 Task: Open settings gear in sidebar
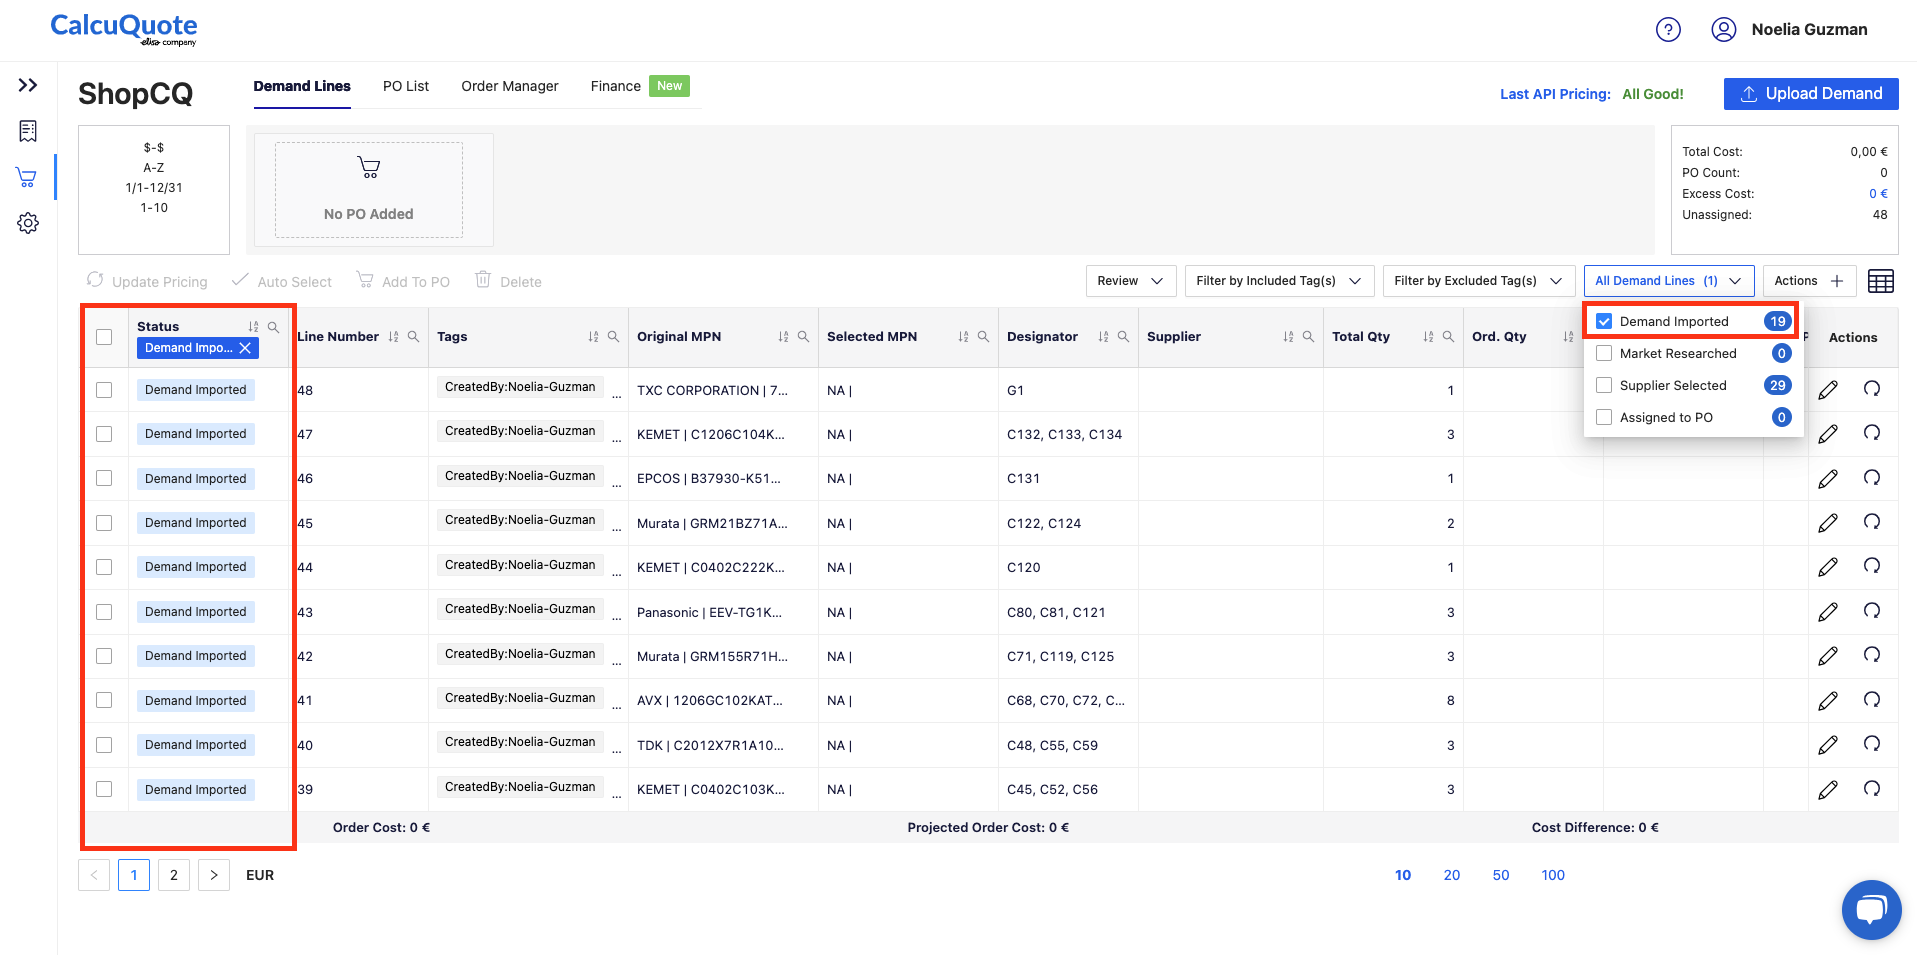(28, 223)
